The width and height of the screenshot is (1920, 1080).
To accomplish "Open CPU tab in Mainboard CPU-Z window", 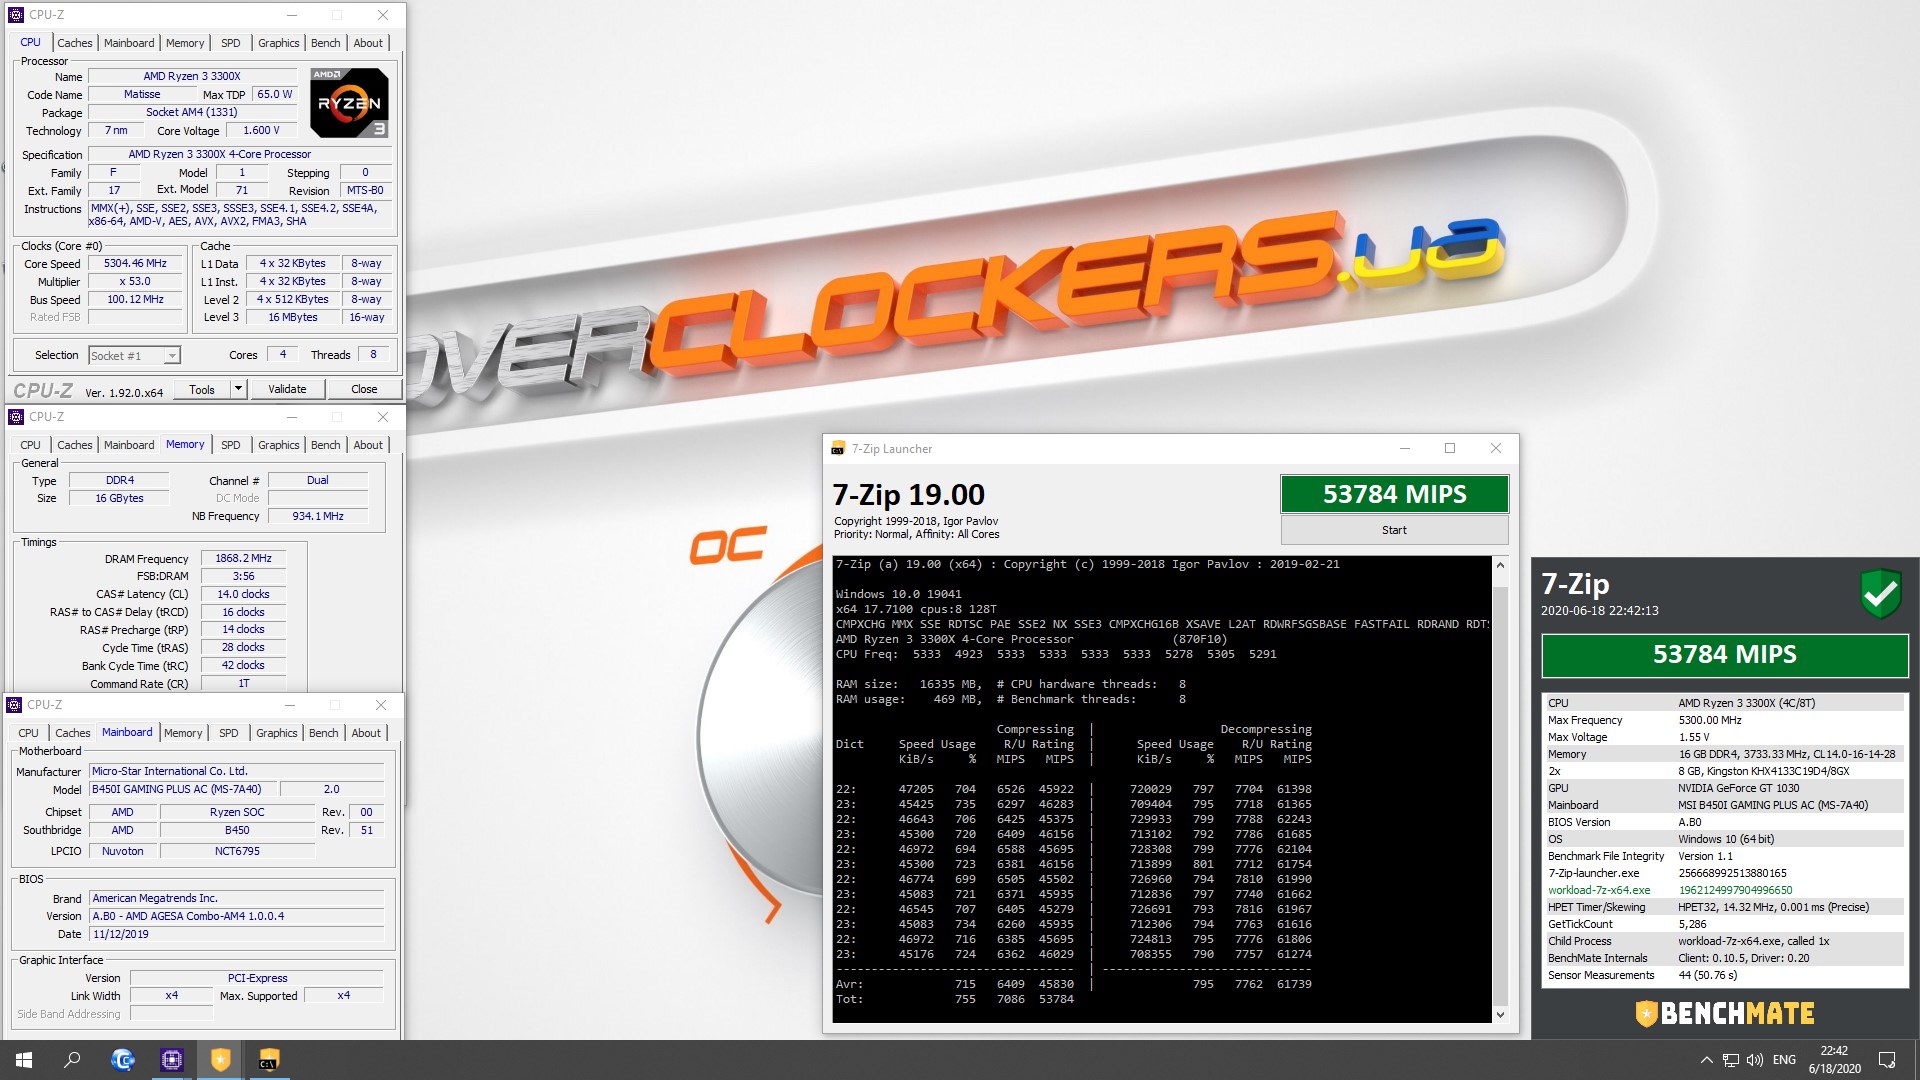I will point(29,733).
